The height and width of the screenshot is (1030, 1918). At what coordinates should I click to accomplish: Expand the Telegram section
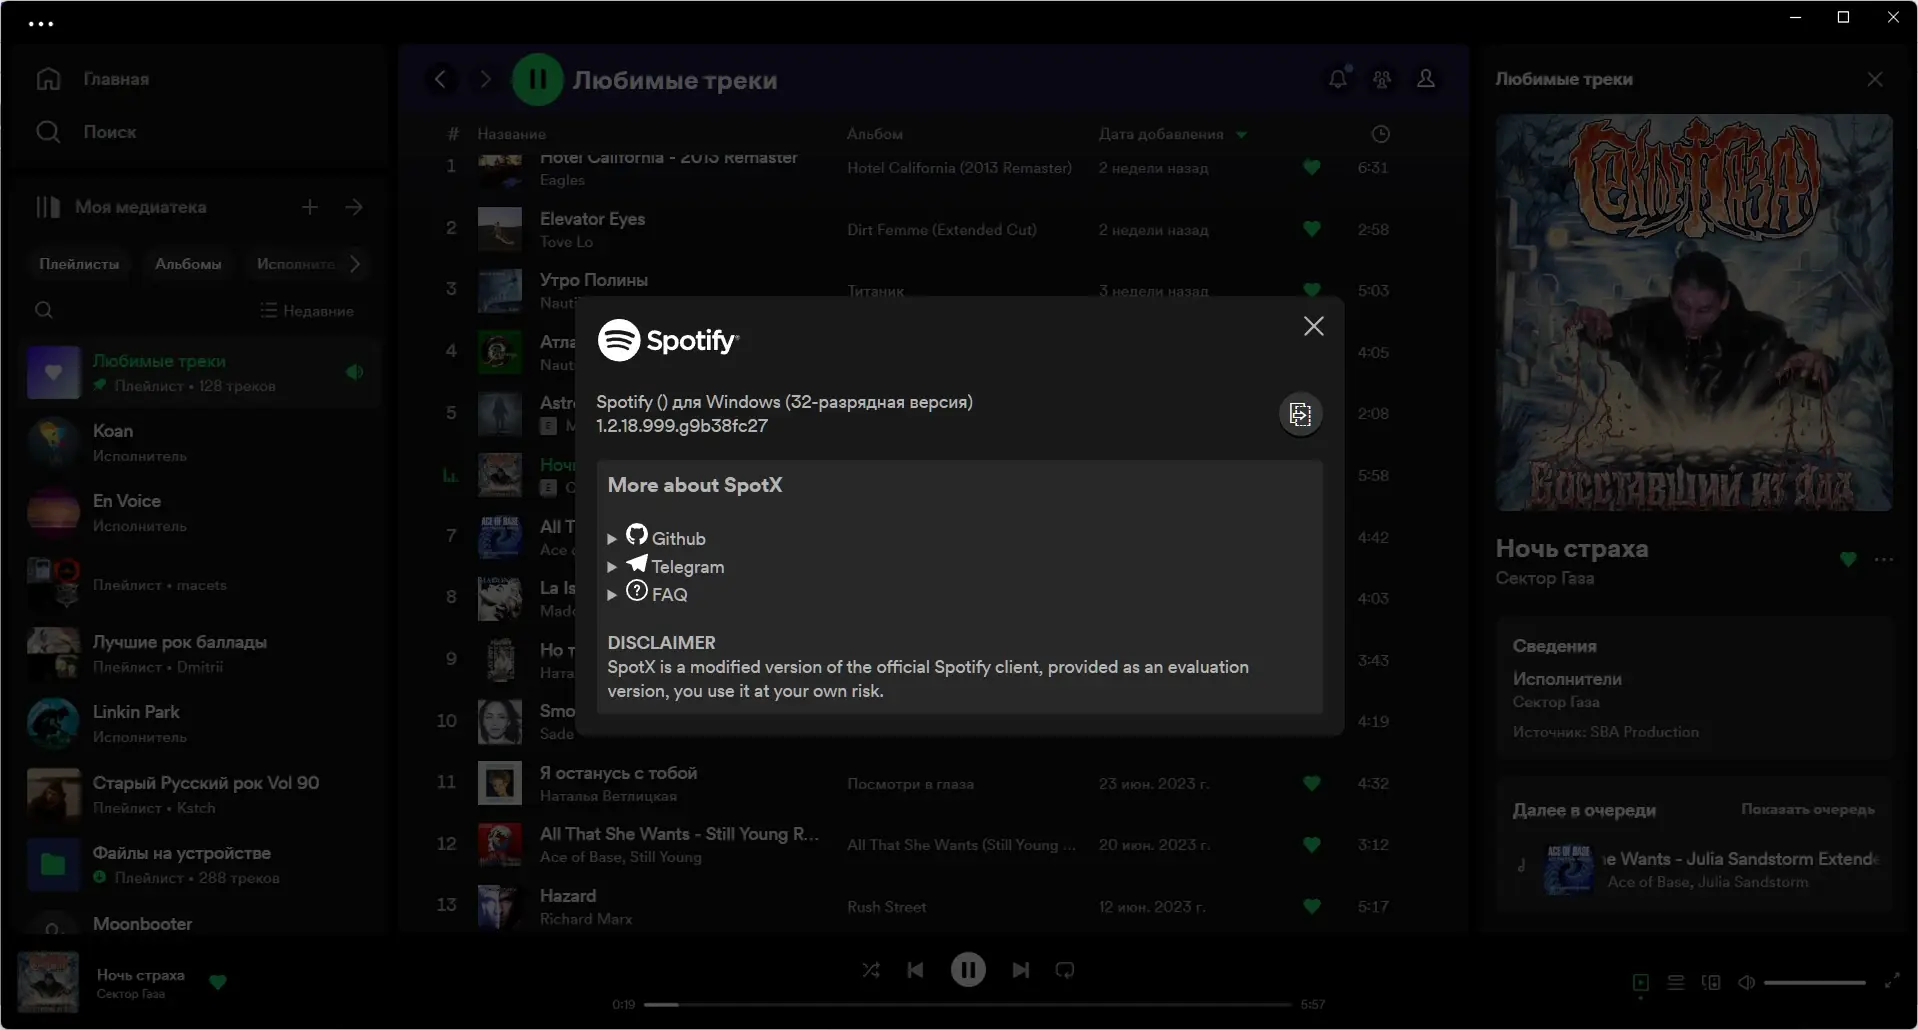click(x=612, y=567)
